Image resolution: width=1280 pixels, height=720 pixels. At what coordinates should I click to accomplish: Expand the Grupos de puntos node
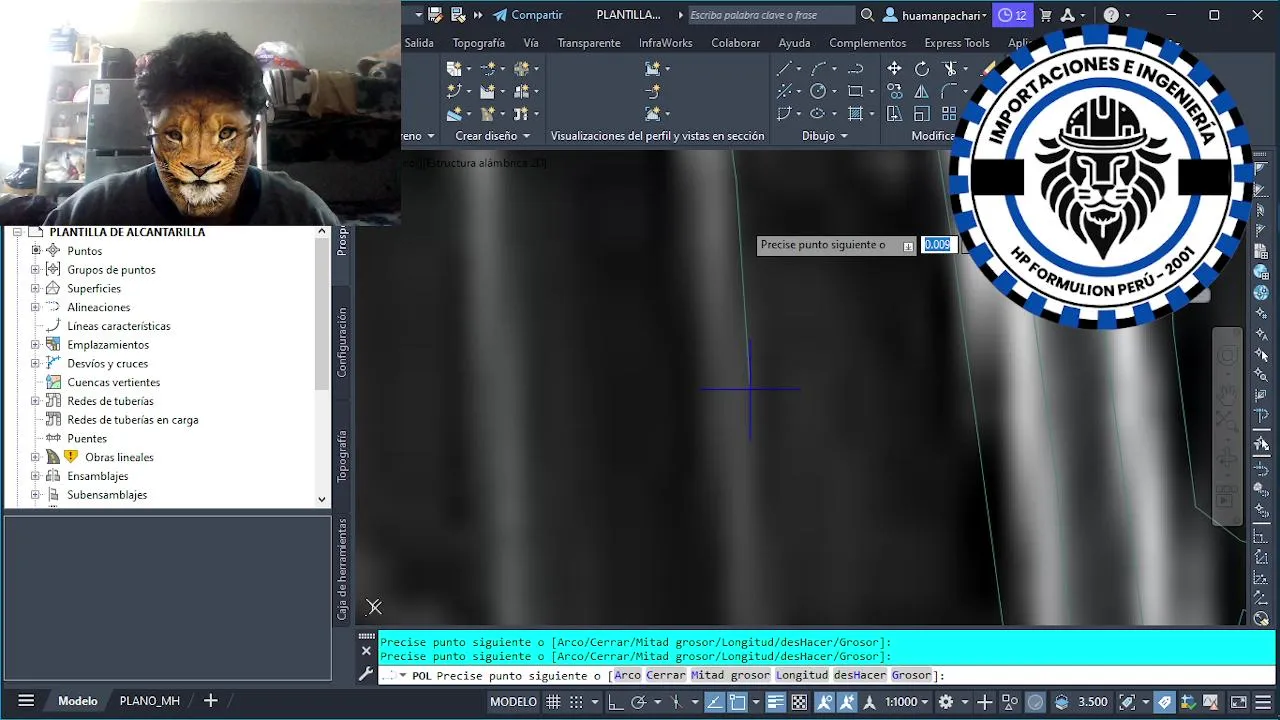point(35,270)
